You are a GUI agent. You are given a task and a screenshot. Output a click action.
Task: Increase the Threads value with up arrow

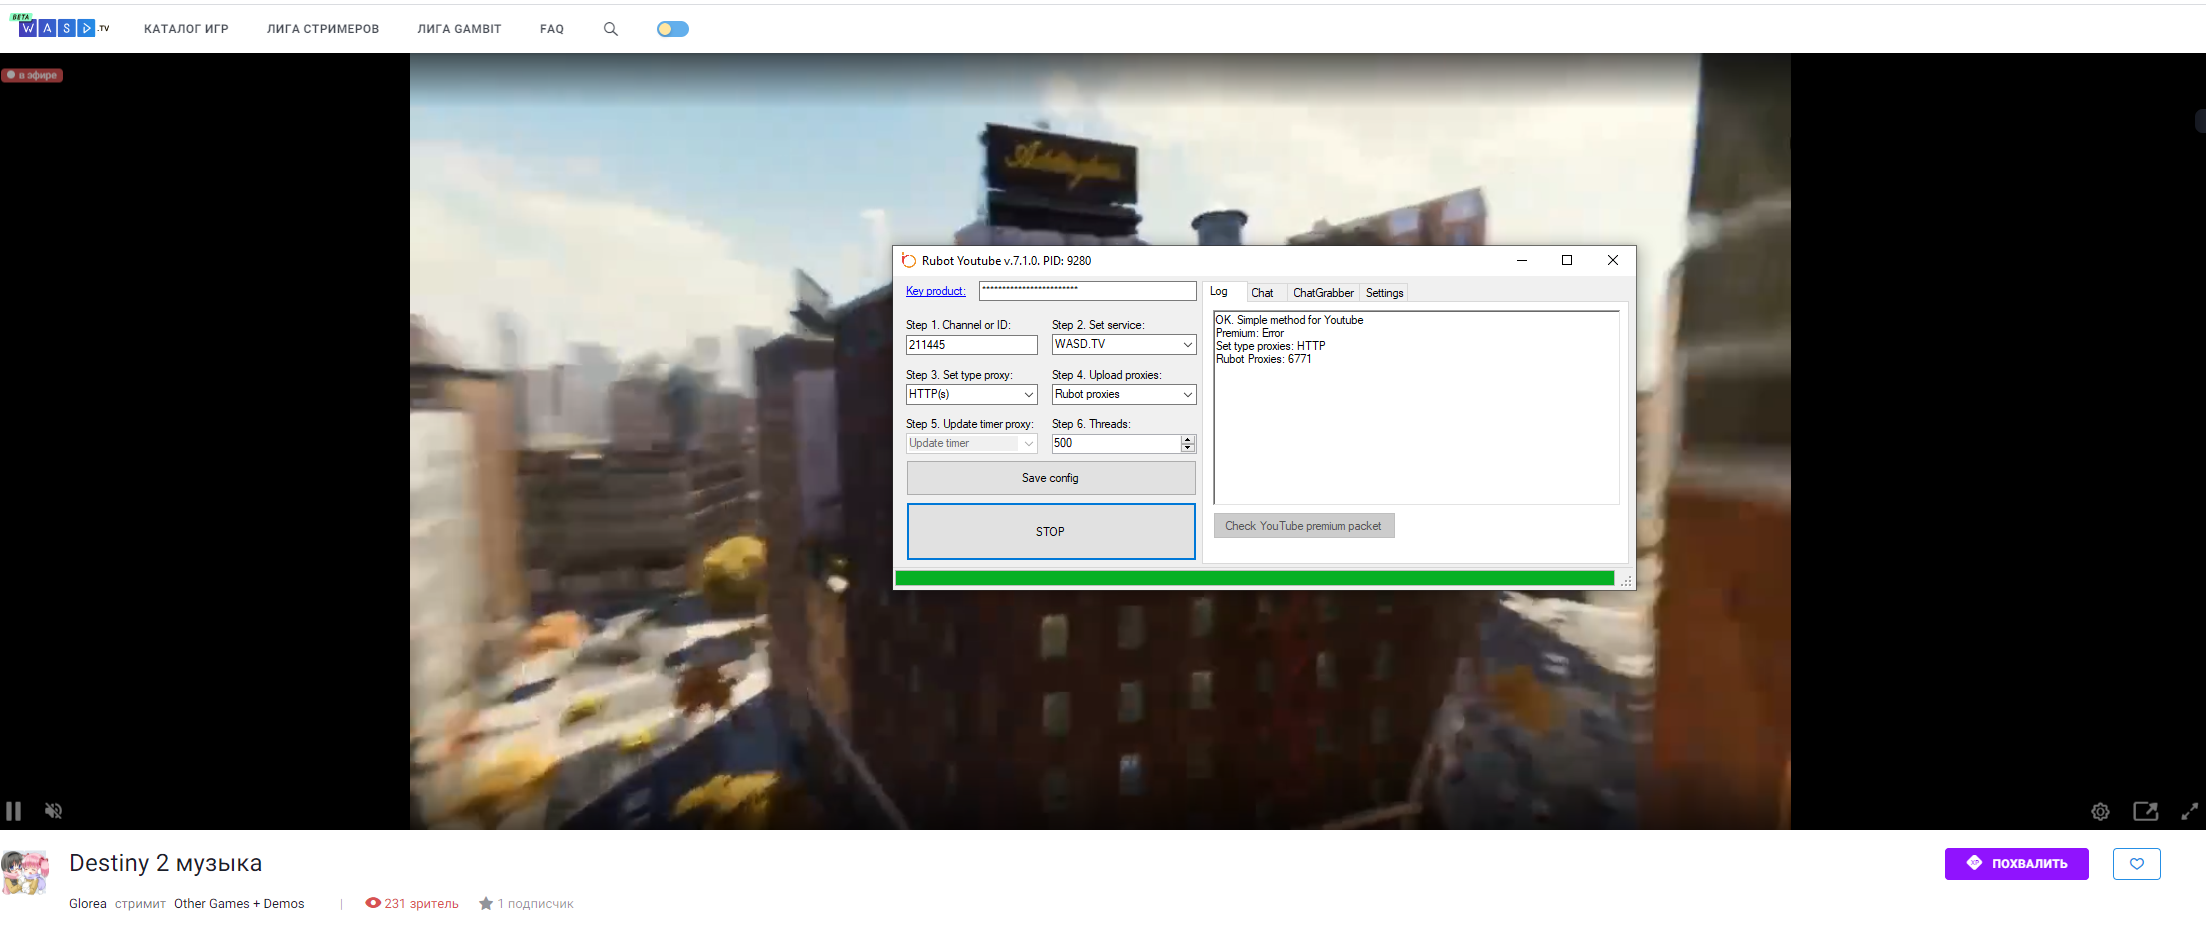click(1188, 439)
